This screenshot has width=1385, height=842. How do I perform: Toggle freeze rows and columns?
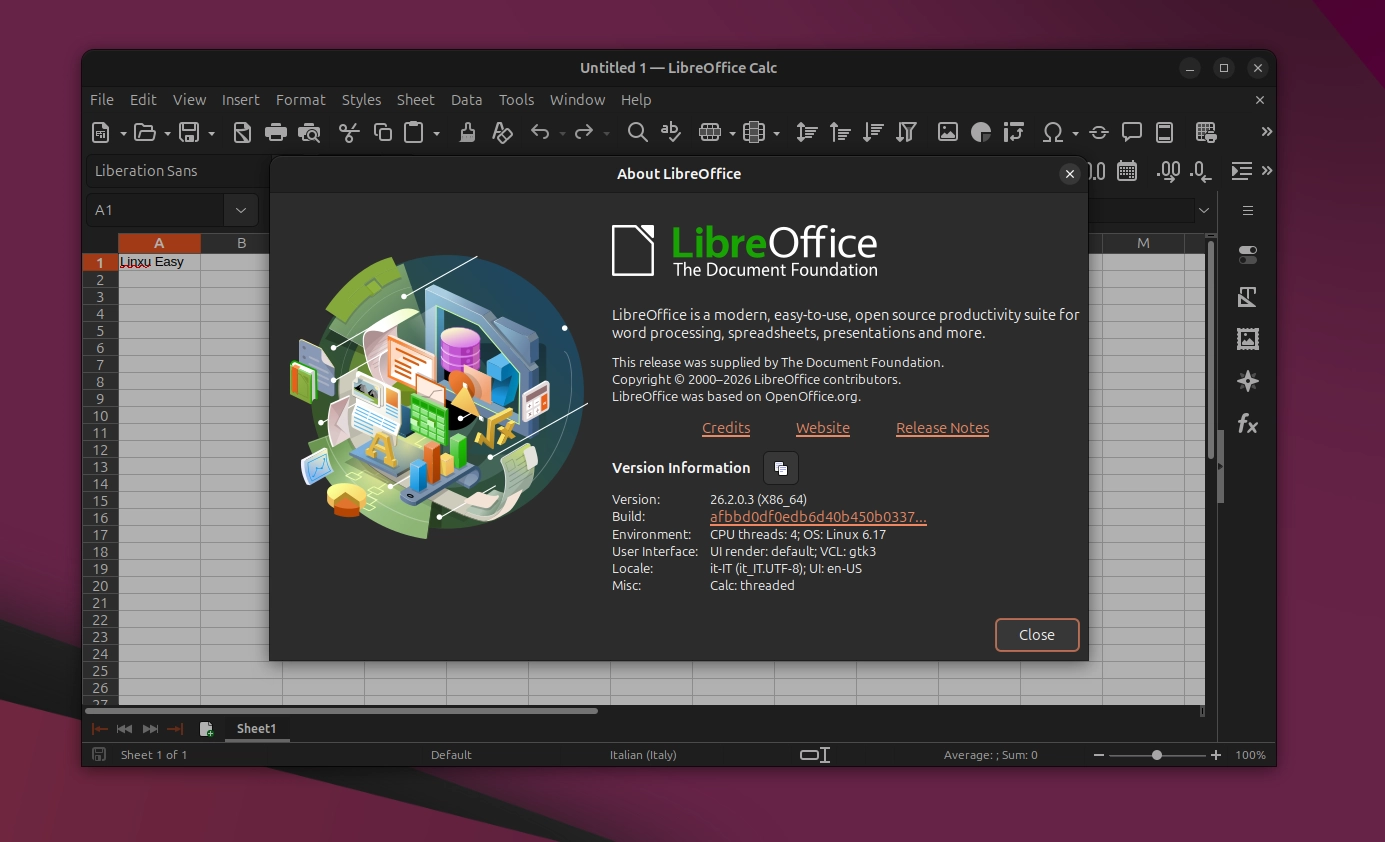point(1164,132)
